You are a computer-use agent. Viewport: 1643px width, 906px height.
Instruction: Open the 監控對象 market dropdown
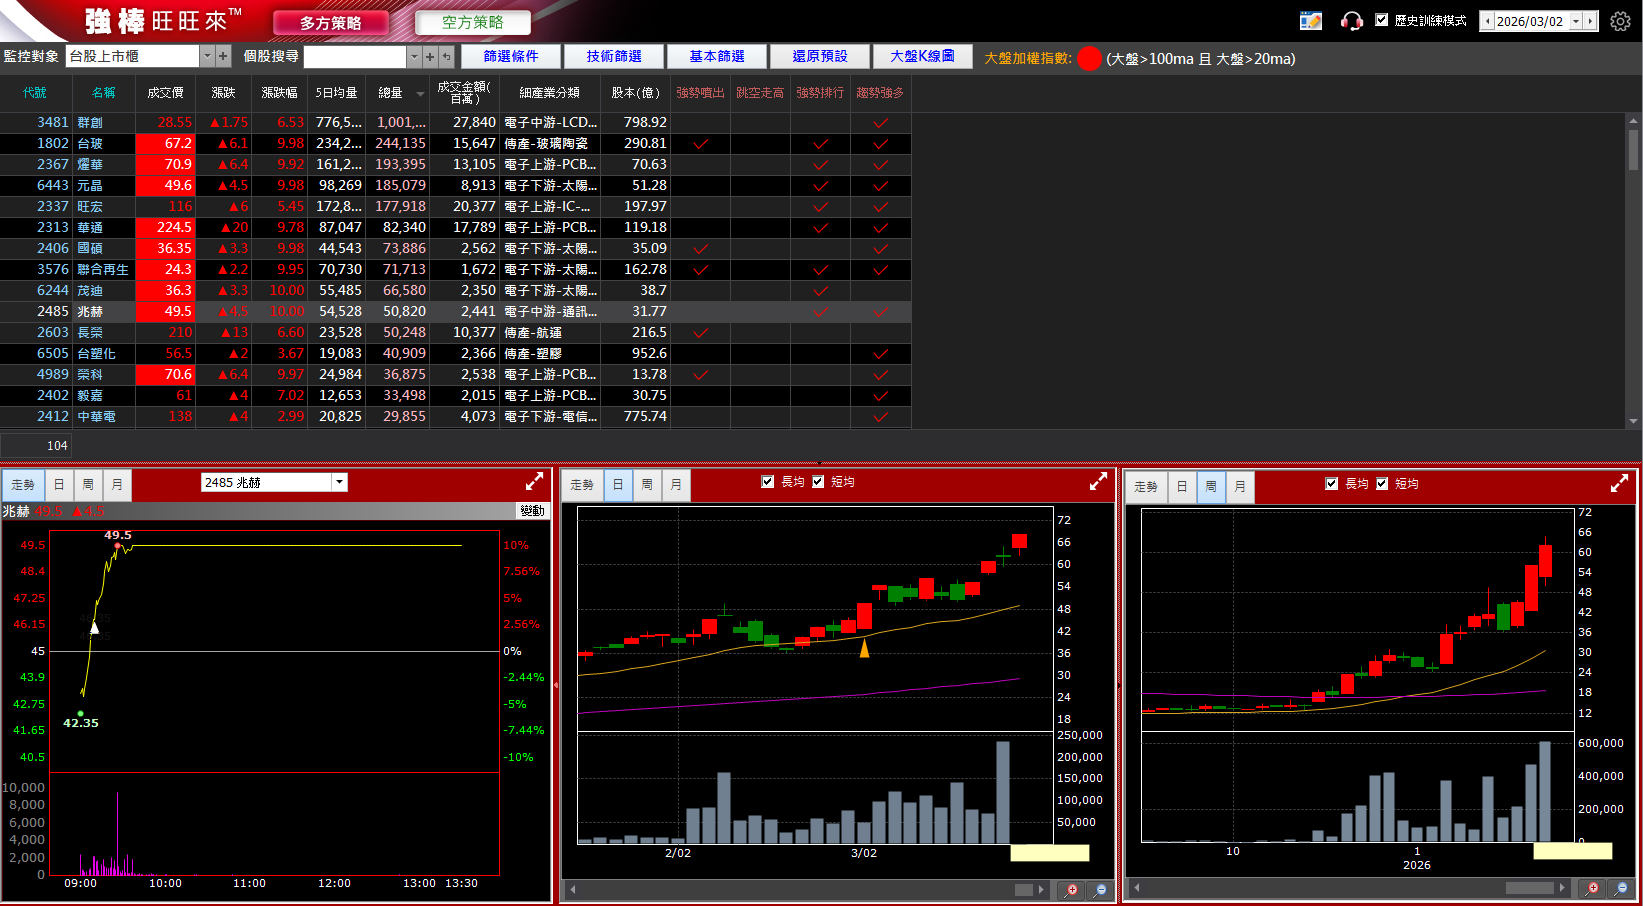pos(207,57)
